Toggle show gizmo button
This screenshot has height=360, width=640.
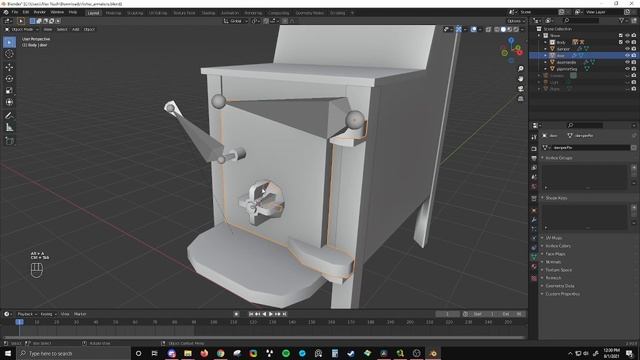coord(459,29)
